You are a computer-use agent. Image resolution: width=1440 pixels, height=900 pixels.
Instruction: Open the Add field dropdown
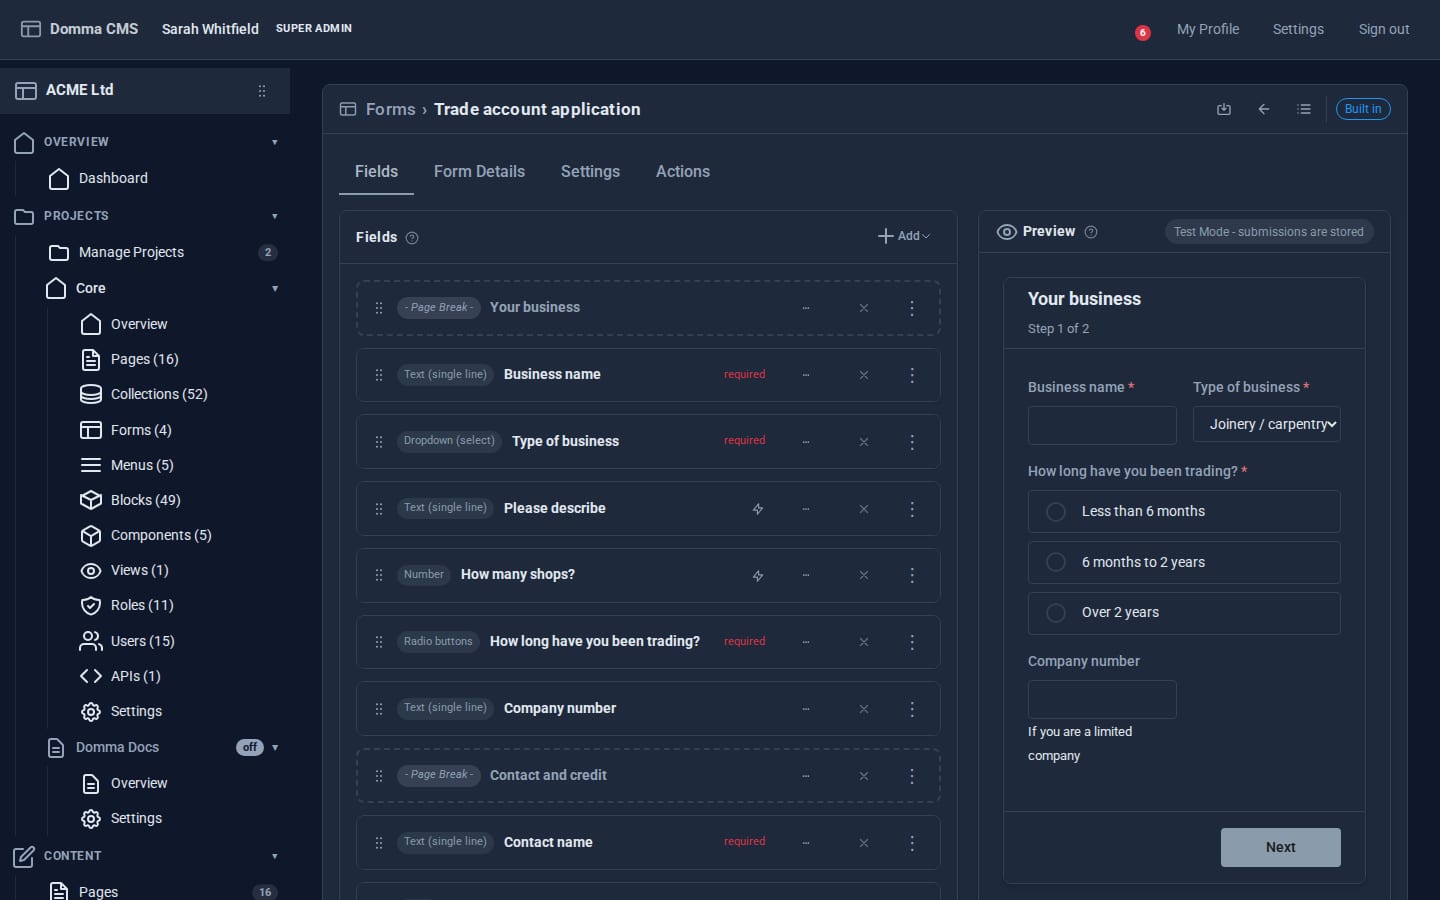[904, 236]
